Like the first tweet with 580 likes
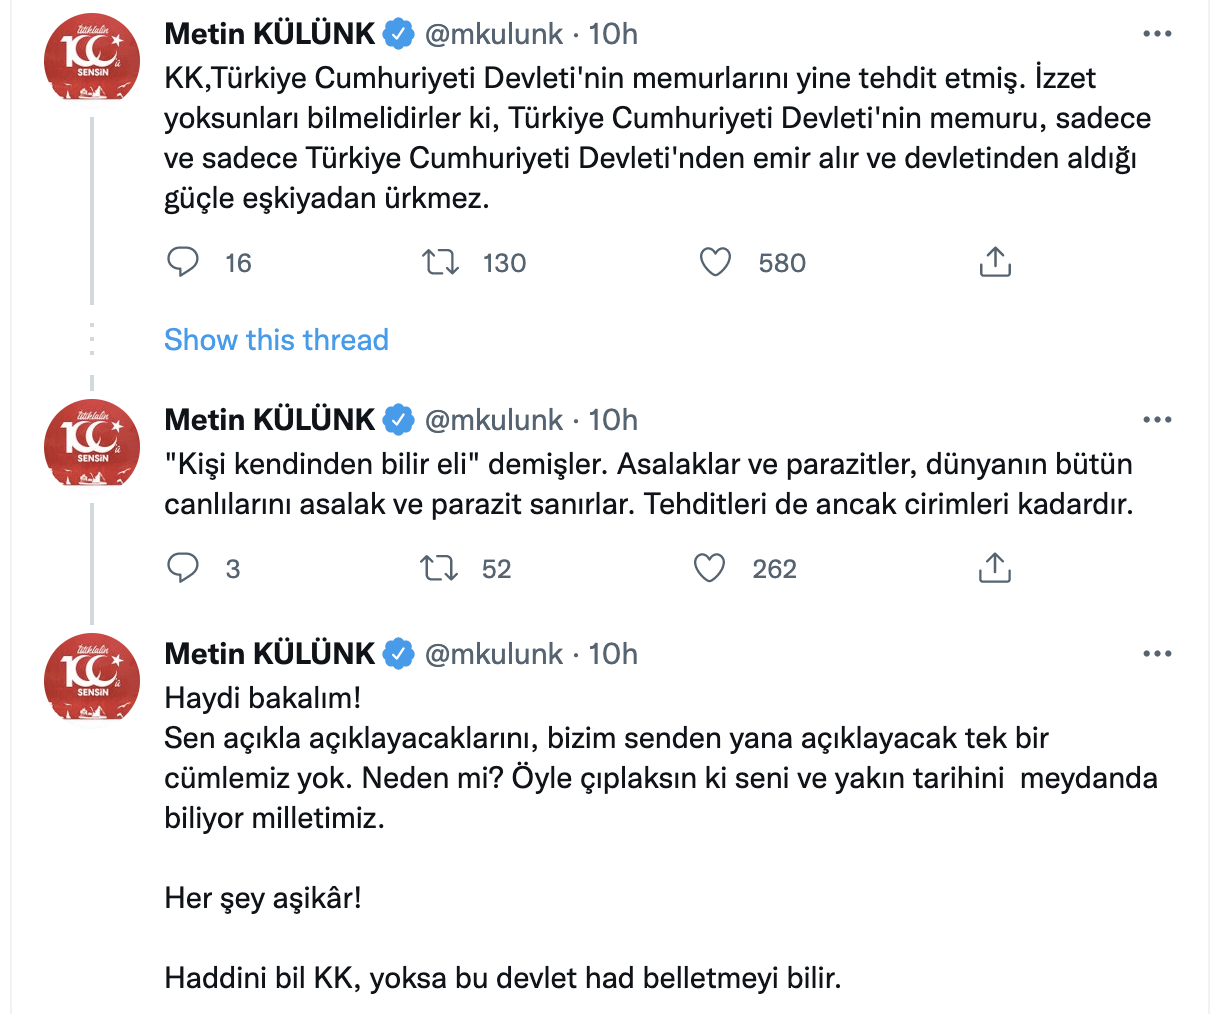The height and width of the screenshot is (1014, 1212). (x=715, y=262)
